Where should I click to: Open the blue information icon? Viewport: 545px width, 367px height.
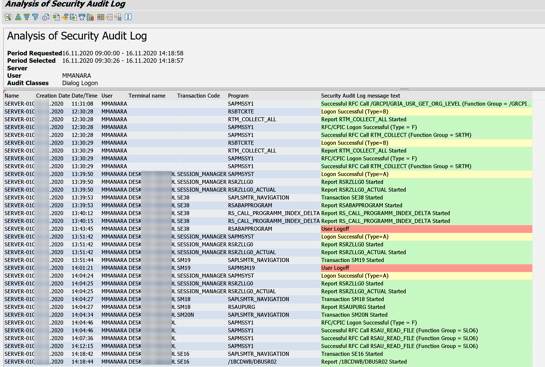(128, 17)
